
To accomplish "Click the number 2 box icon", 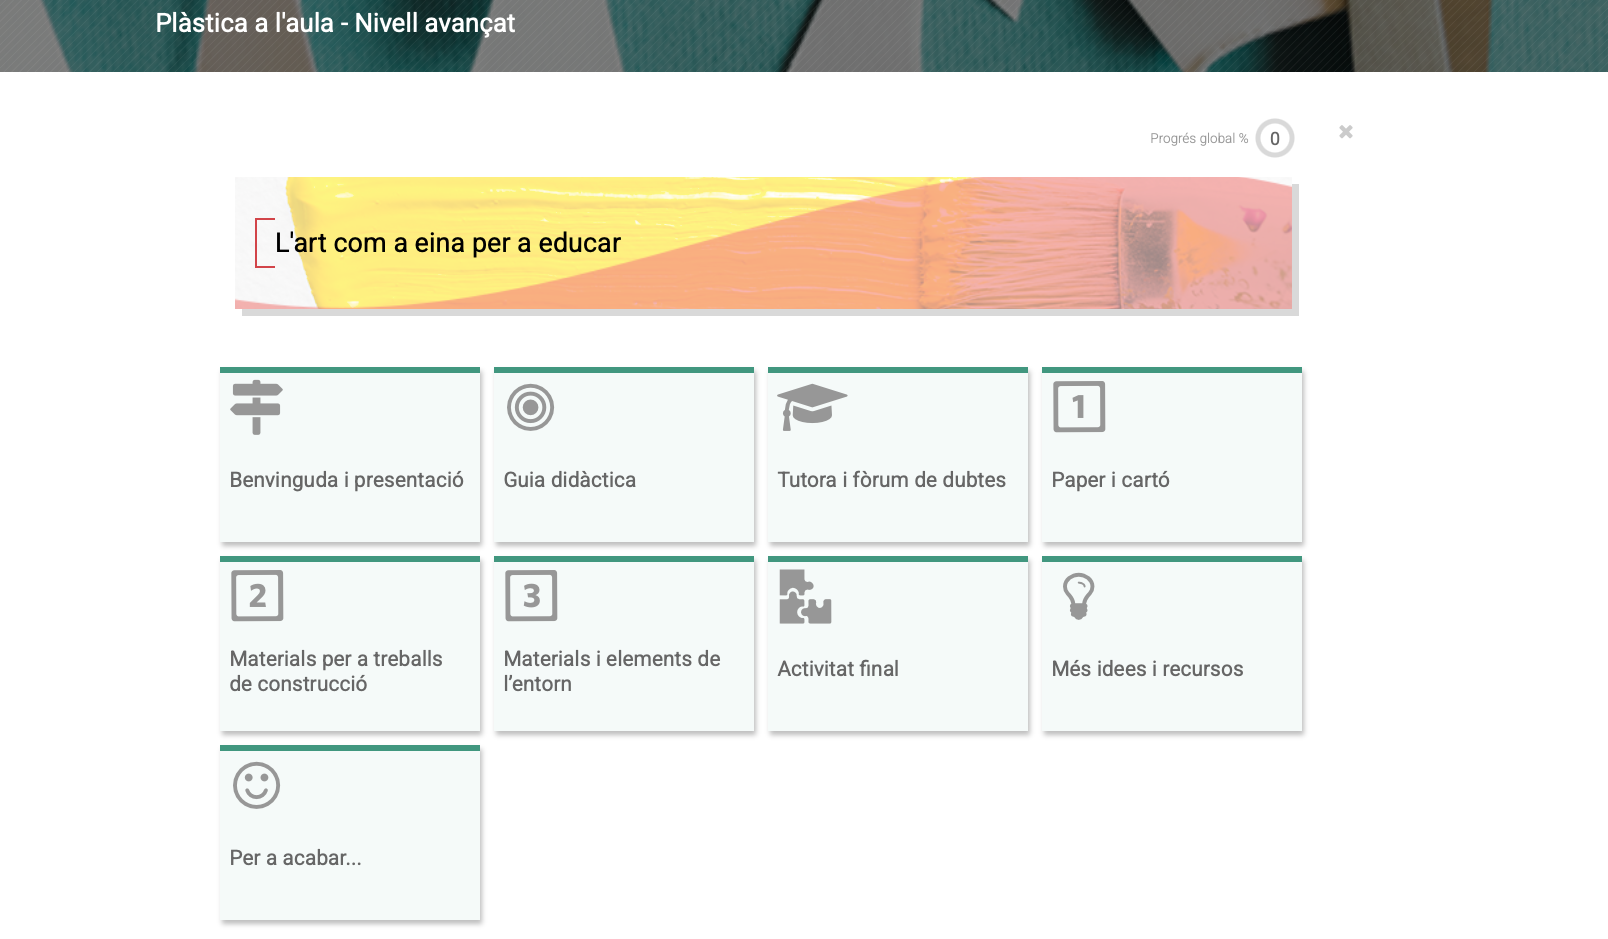I will pyautogui.click(x=257, y=596).
